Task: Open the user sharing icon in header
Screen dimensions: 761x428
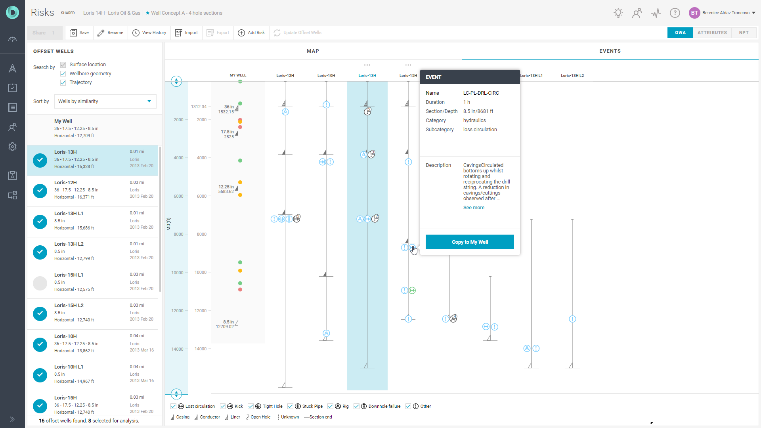Action: tap(637, 13)
